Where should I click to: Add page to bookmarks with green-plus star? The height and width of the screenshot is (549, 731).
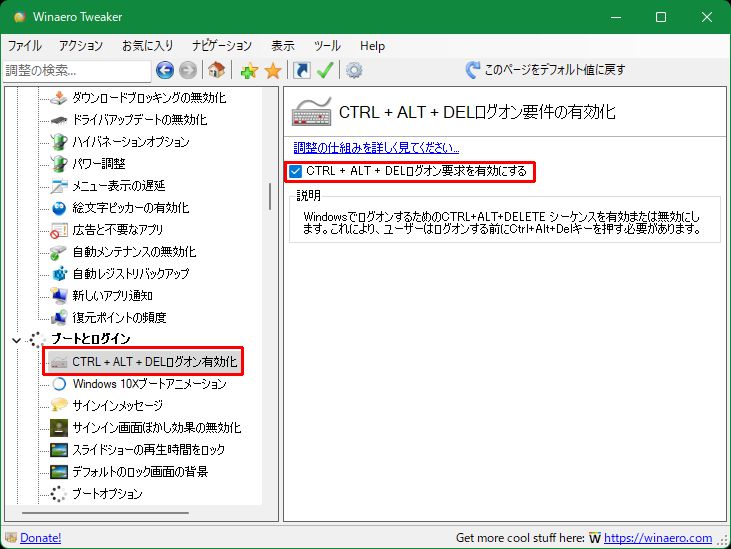249,71
